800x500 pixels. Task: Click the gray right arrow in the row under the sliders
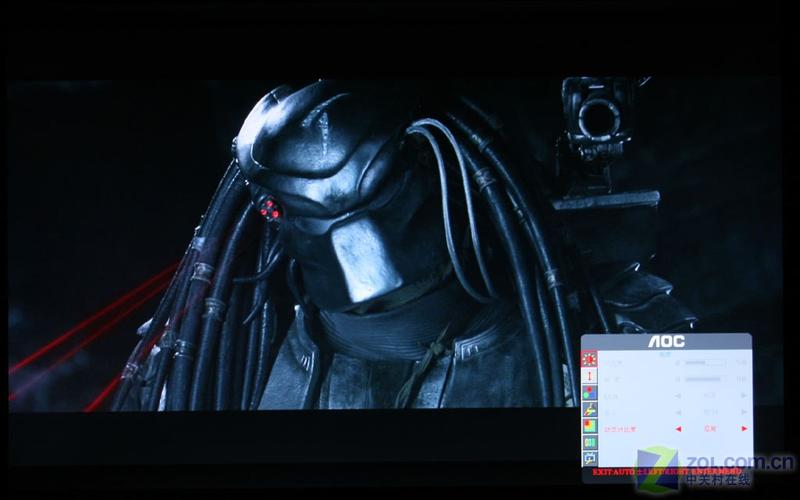tap(744, 395)
